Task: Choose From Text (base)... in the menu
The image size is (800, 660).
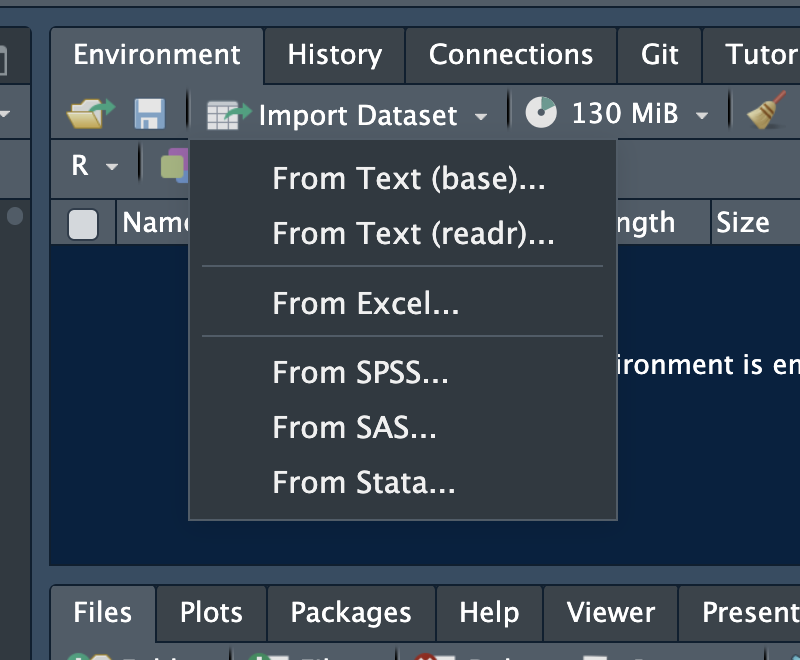Action: click(410, 179)
